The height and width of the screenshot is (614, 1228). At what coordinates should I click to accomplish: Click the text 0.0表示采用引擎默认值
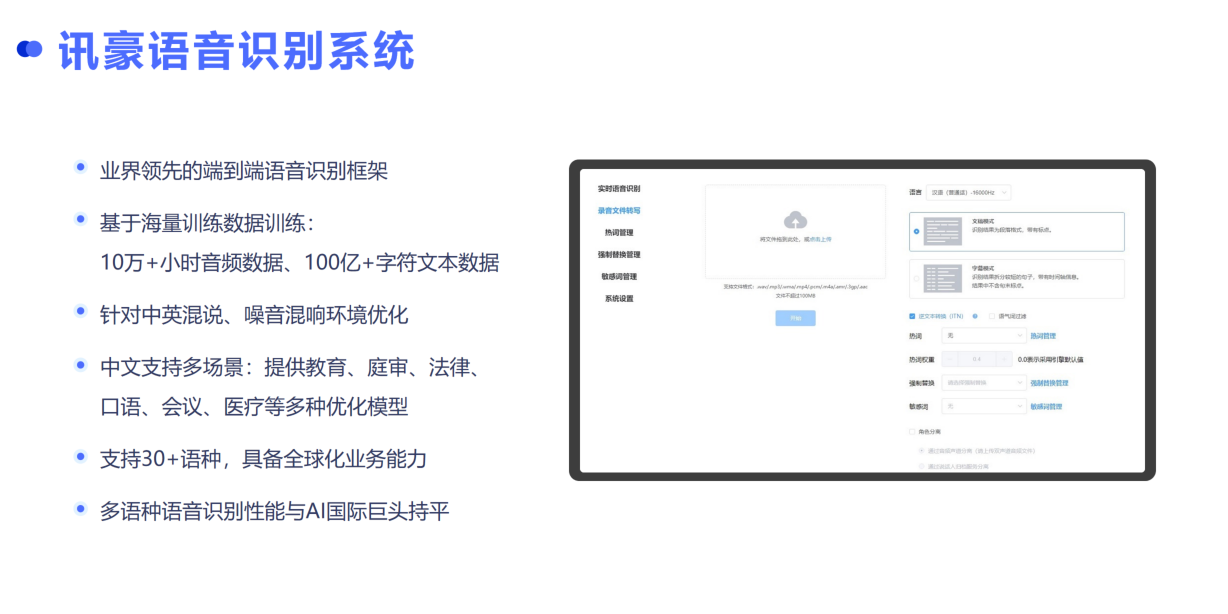[x=1050, y=360]
